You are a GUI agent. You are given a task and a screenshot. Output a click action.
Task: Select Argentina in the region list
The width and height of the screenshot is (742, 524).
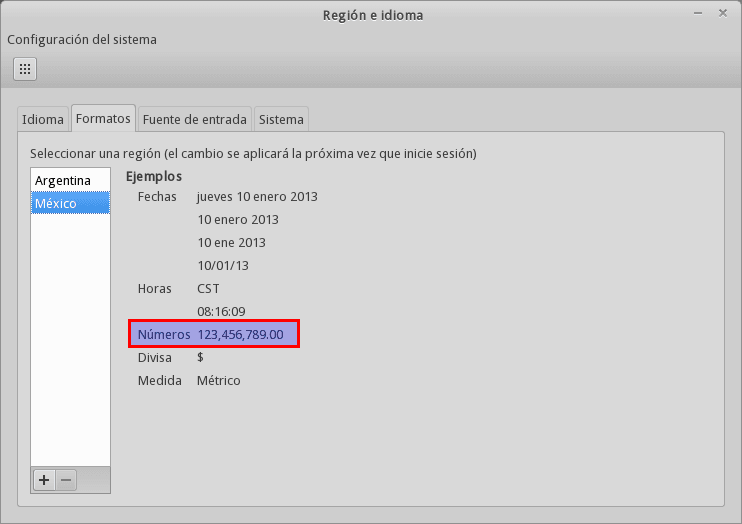pos(71,180)
